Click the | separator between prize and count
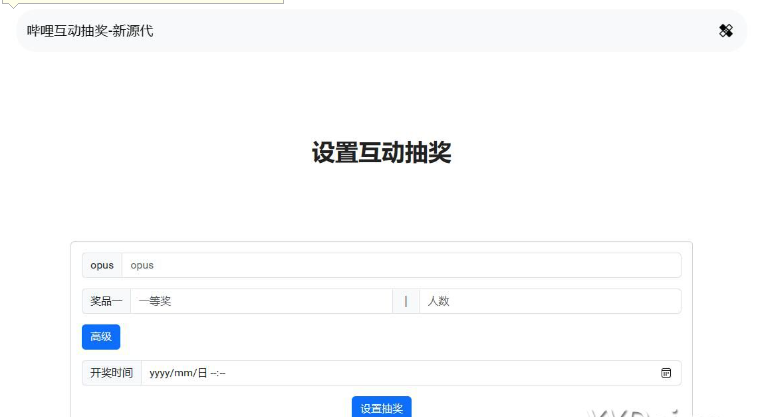 click(x=406, y=301)
